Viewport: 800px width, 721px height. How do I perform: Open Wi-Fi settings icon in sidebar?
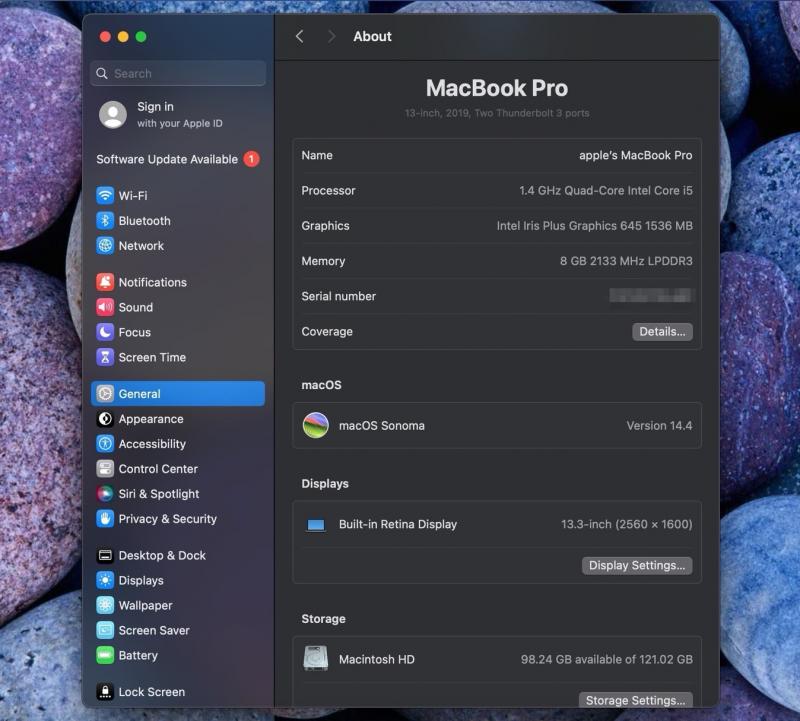[x=105, y=195]
